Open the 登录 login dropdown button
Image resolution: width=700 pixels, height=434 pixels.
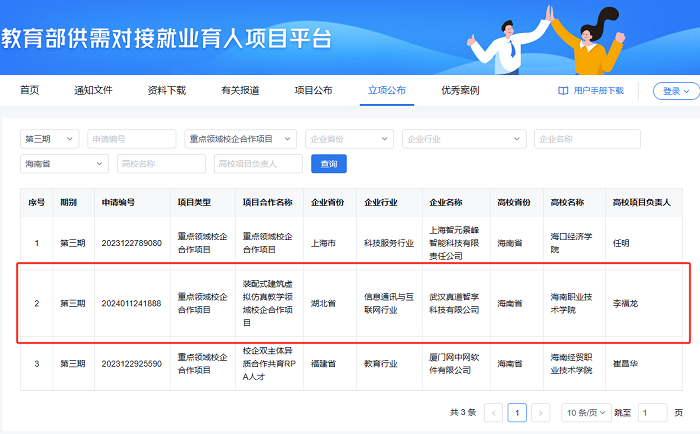(676, 91)
